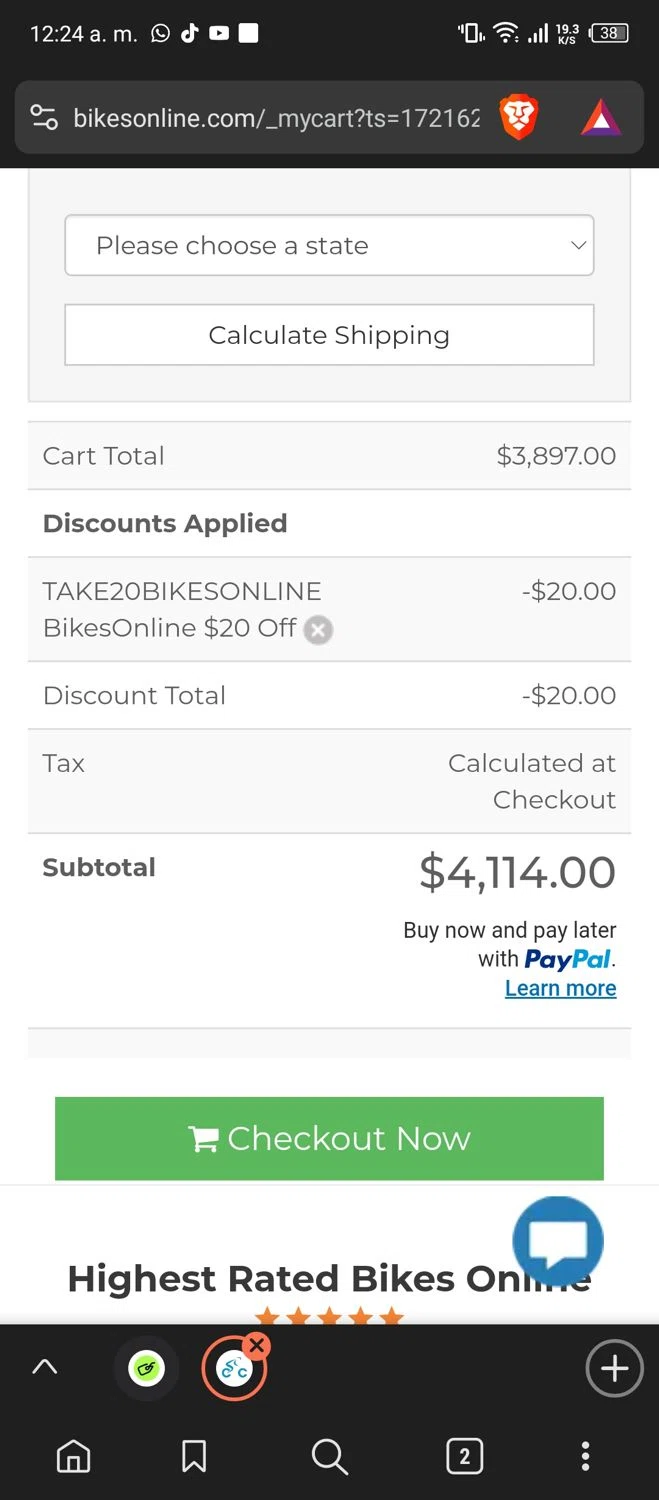
Task: Open the Brave Rewards triangle icon
Action: [601, 118]
